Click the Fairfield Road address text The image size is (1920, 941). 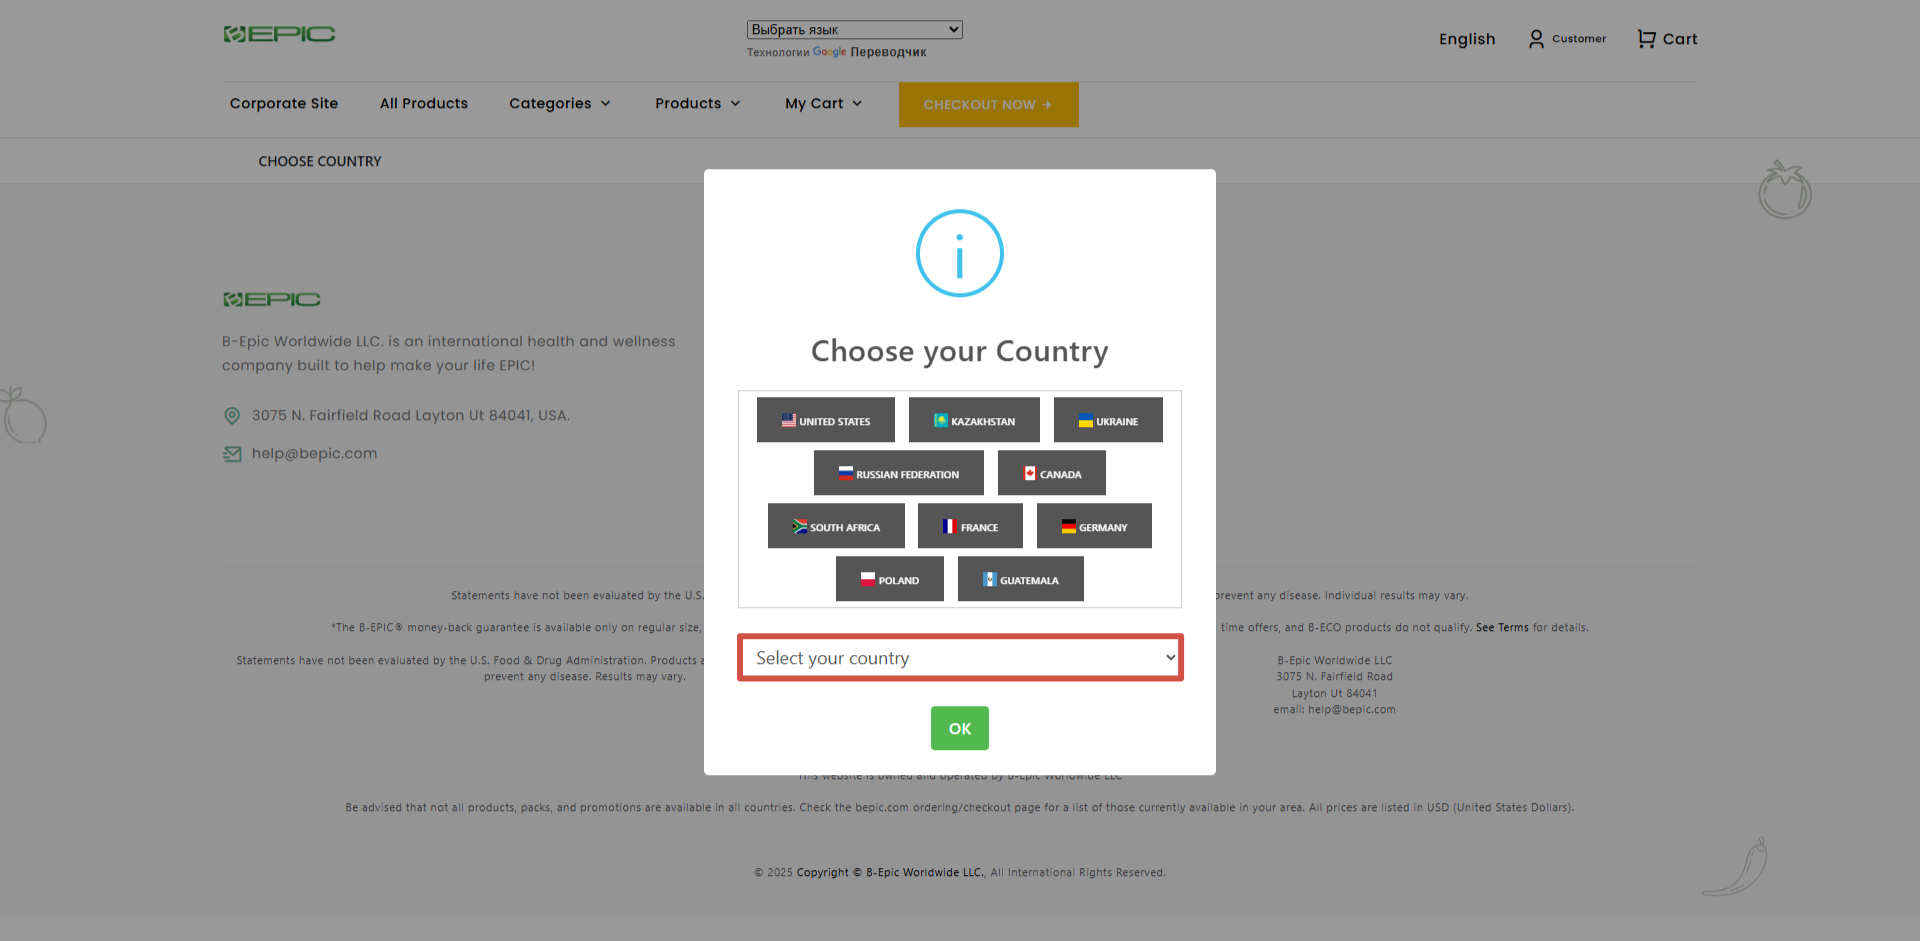(411, 416)
